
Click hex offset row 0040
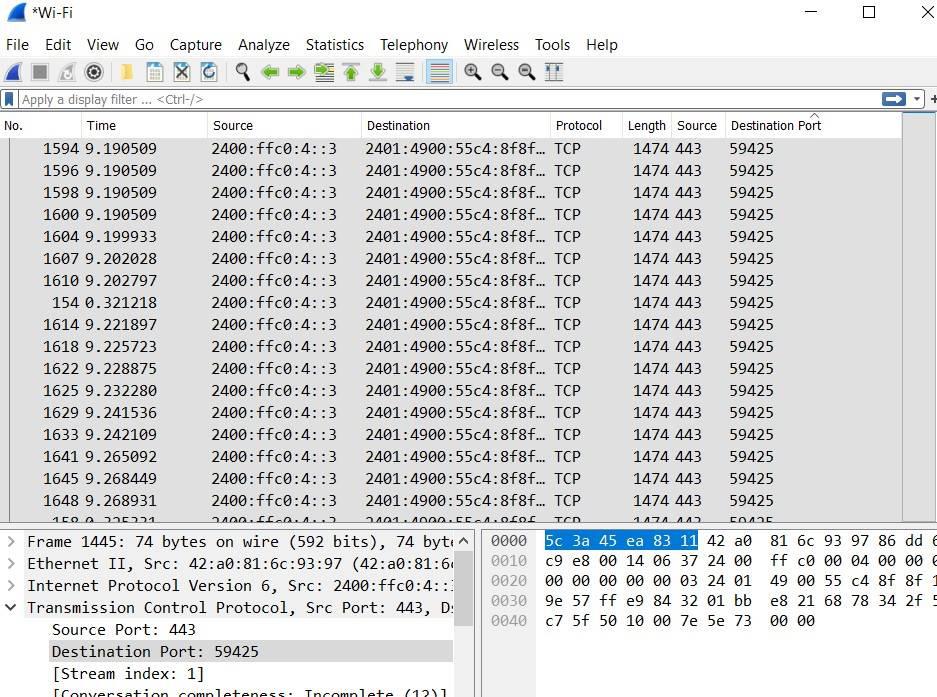pyautogui.click(x=509, y=620)
